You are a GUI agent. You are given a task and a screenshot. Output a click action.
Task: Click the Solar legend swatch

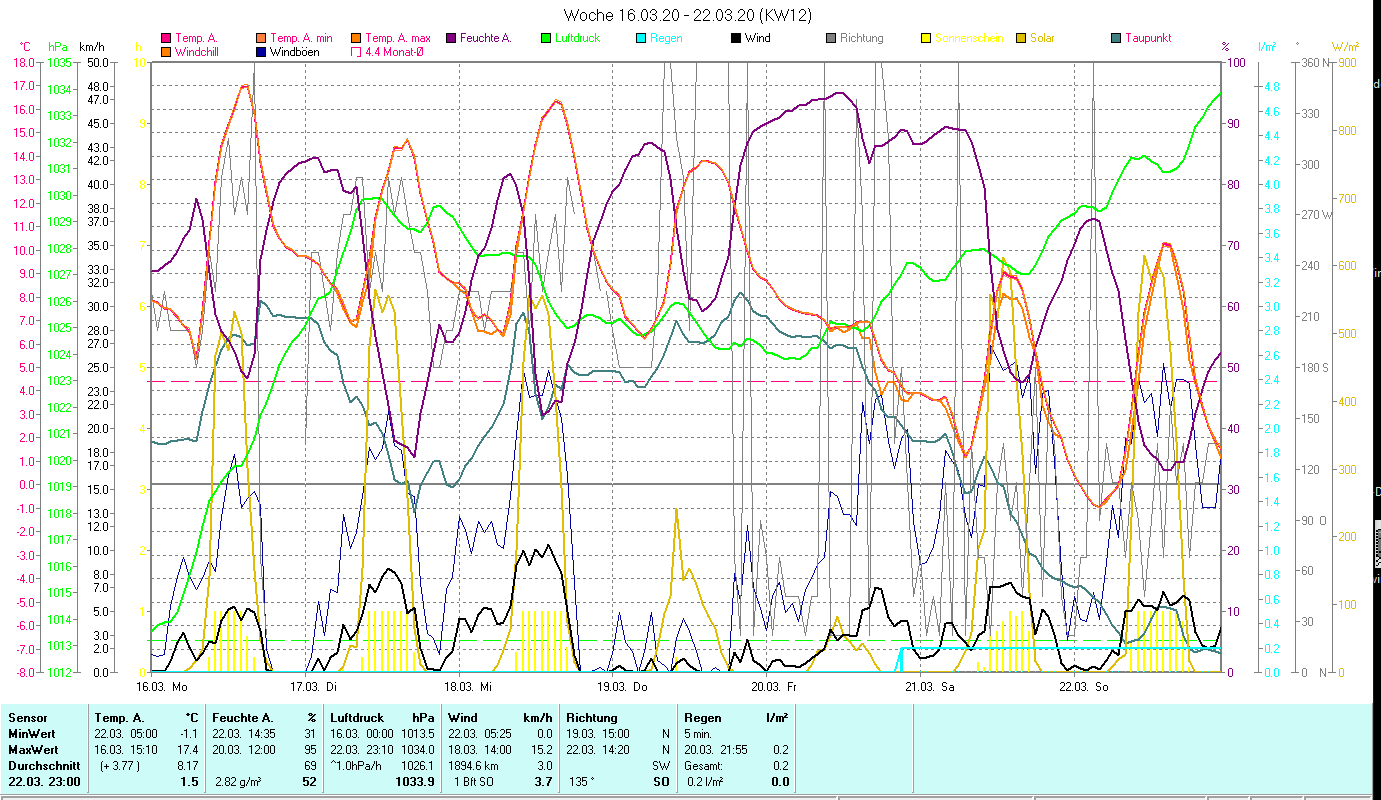tap(1021, 39)
